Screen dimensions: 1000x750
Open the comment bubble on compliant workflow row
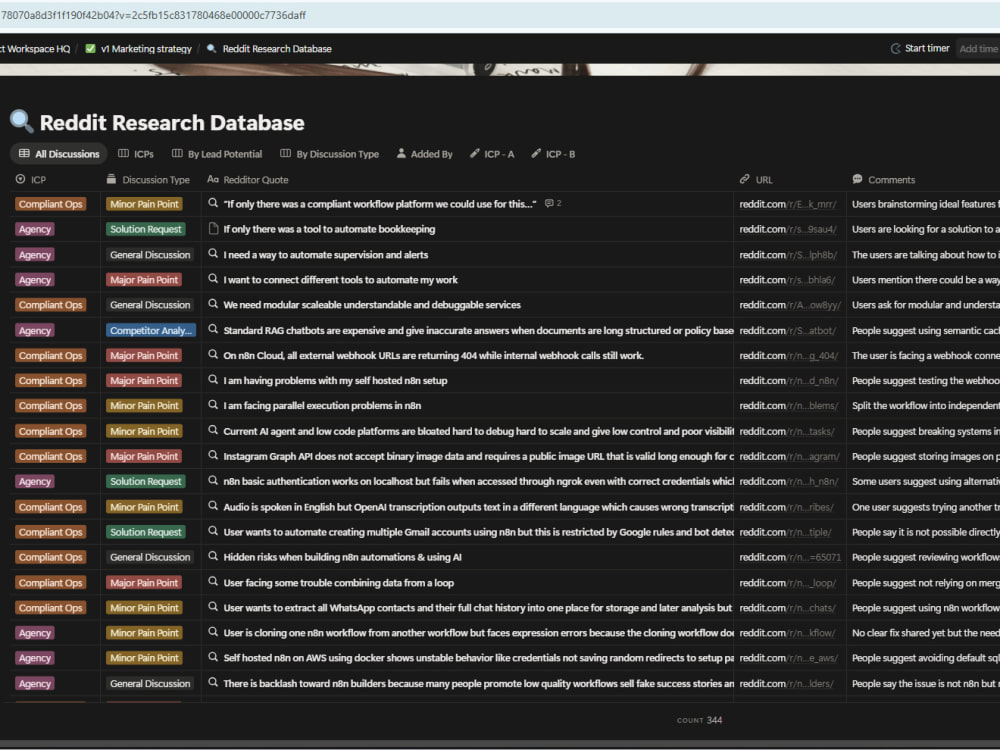click(x=553, y=203)
